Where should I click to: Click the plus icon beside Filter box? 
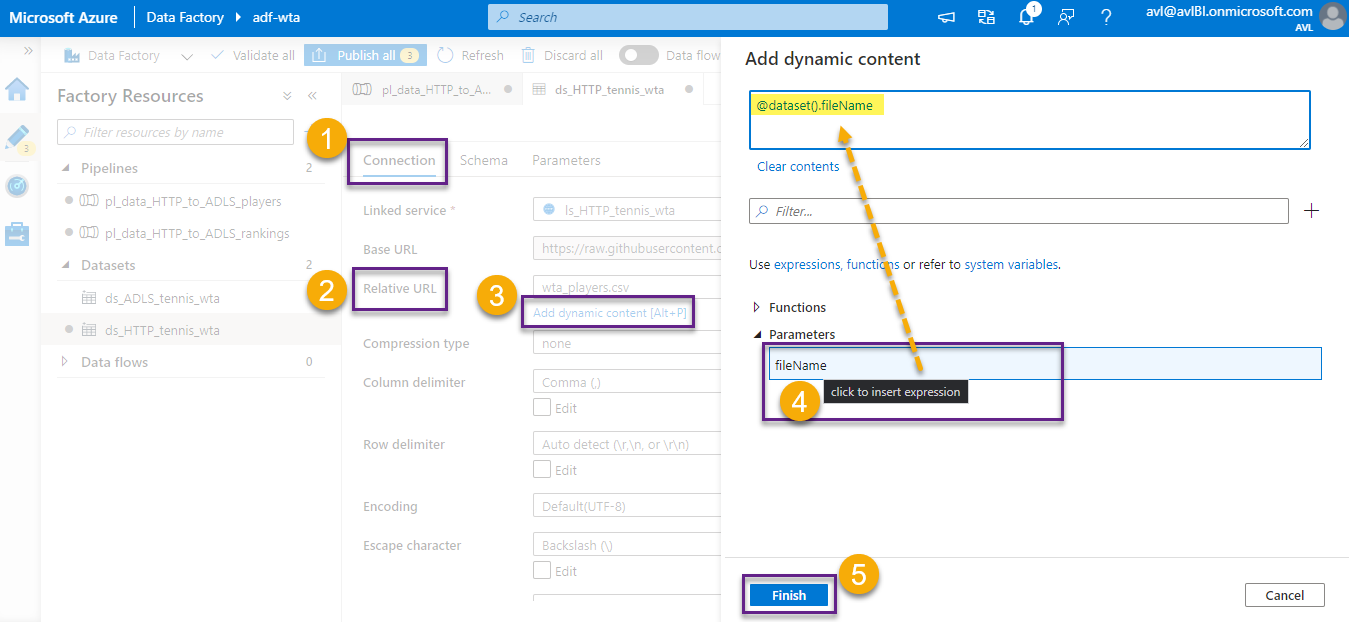click(x=1312, y=211)
